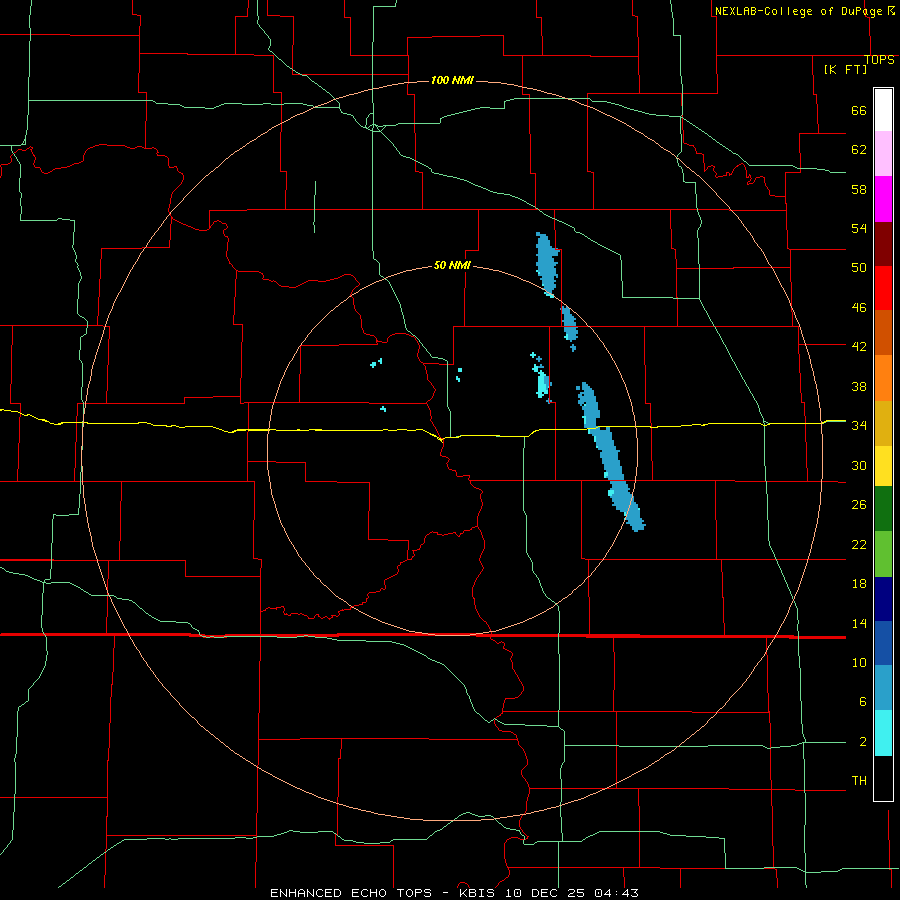Viewport: 900px width, 900px height.
Task: Click the legend value 2
Action: click(863, 742)
